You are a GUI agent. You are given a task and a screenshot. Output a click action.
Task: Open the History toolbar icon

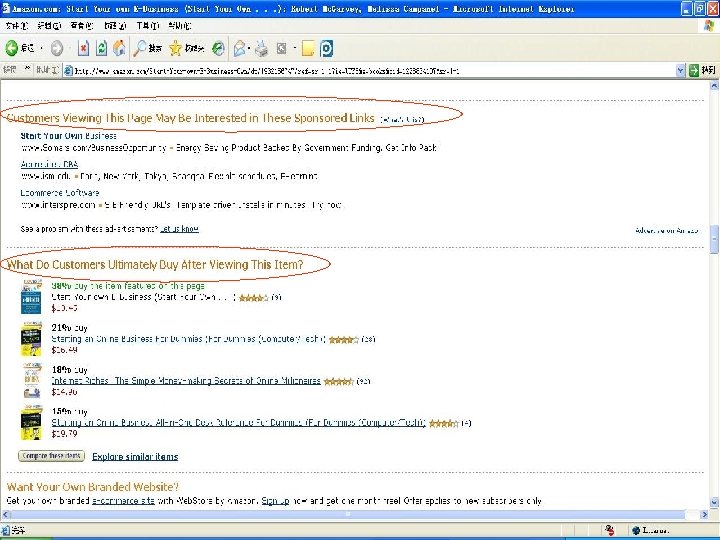coord(218,48)
